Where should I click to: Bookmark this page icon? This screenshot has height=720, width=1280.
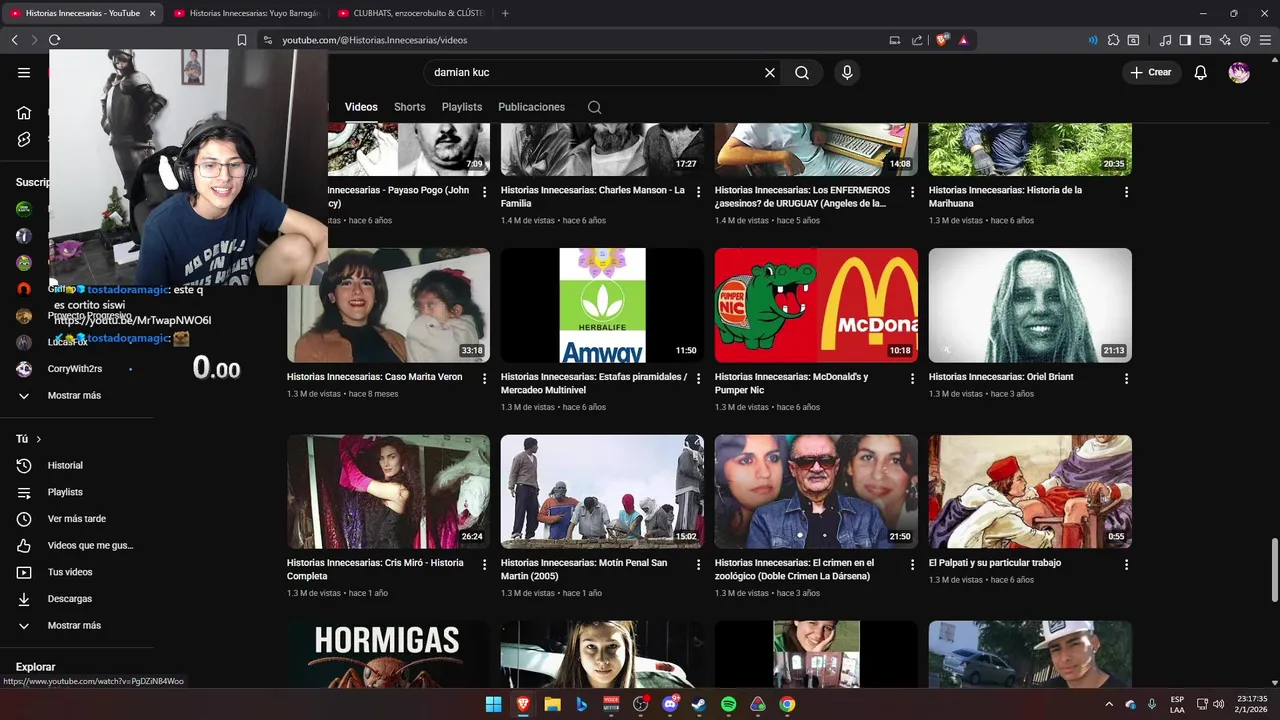click(x=242, y=40)
